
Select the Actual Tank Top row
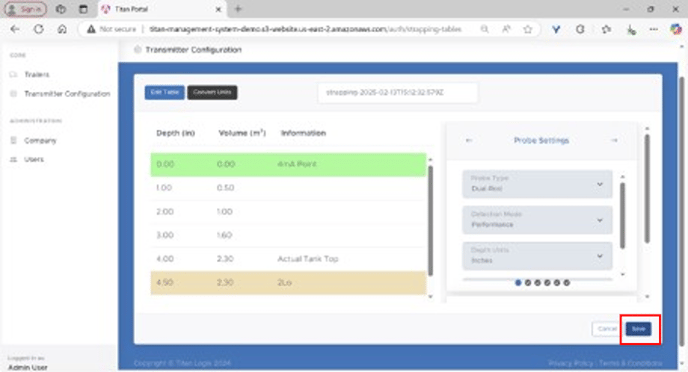[x=288, y=259]
